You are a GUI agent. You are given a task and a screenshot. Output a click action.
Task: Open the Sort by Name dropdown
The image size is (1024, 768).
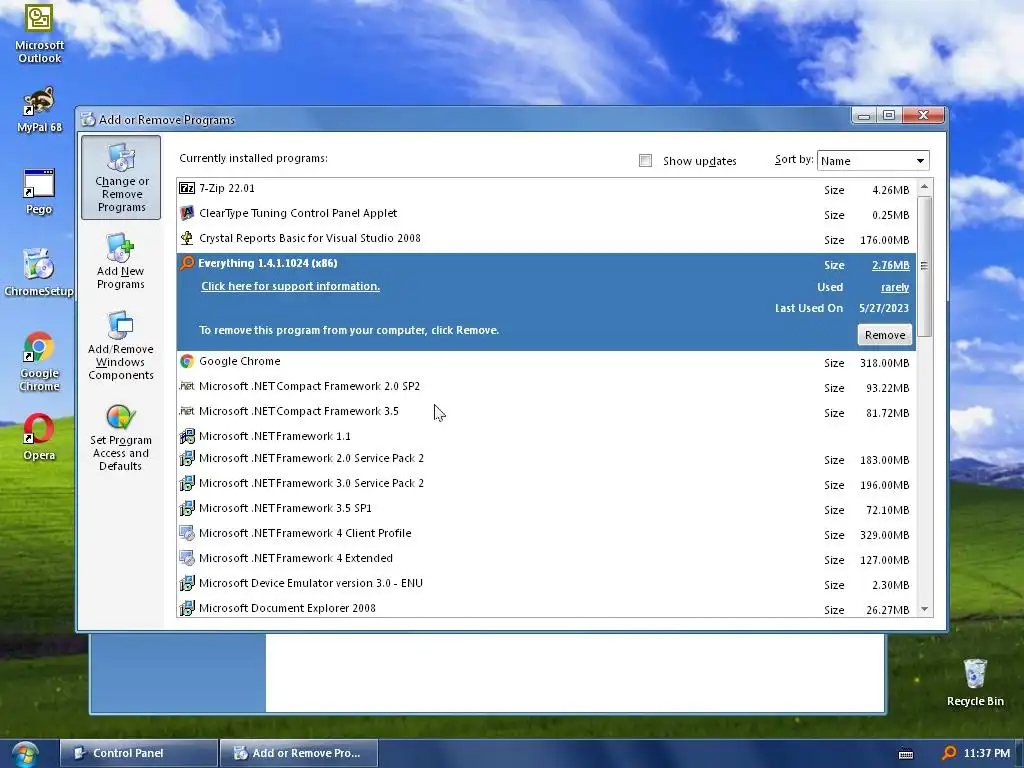(873, 161)
